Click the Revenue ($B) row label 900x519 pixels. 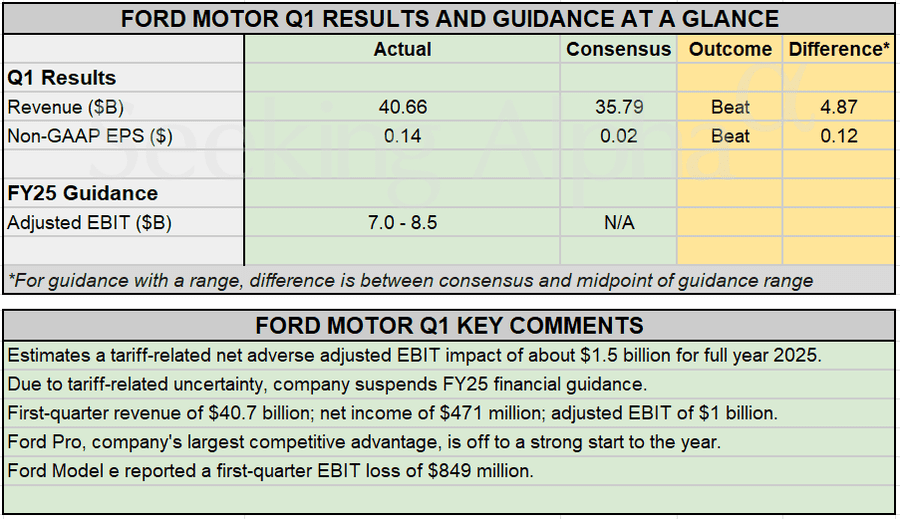(x=65, y=107)
